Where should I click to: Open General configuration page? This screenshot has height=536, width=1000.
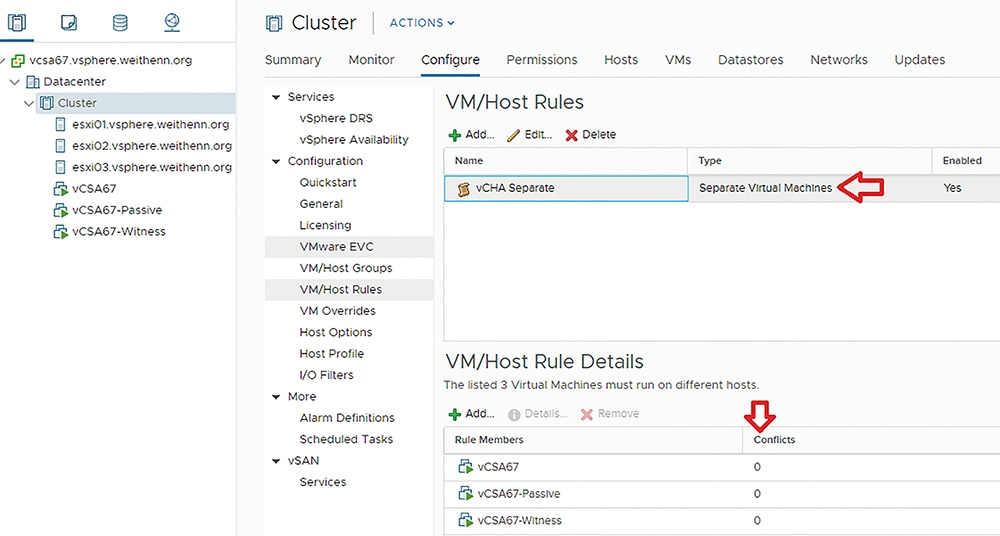[x=321, y=204]
